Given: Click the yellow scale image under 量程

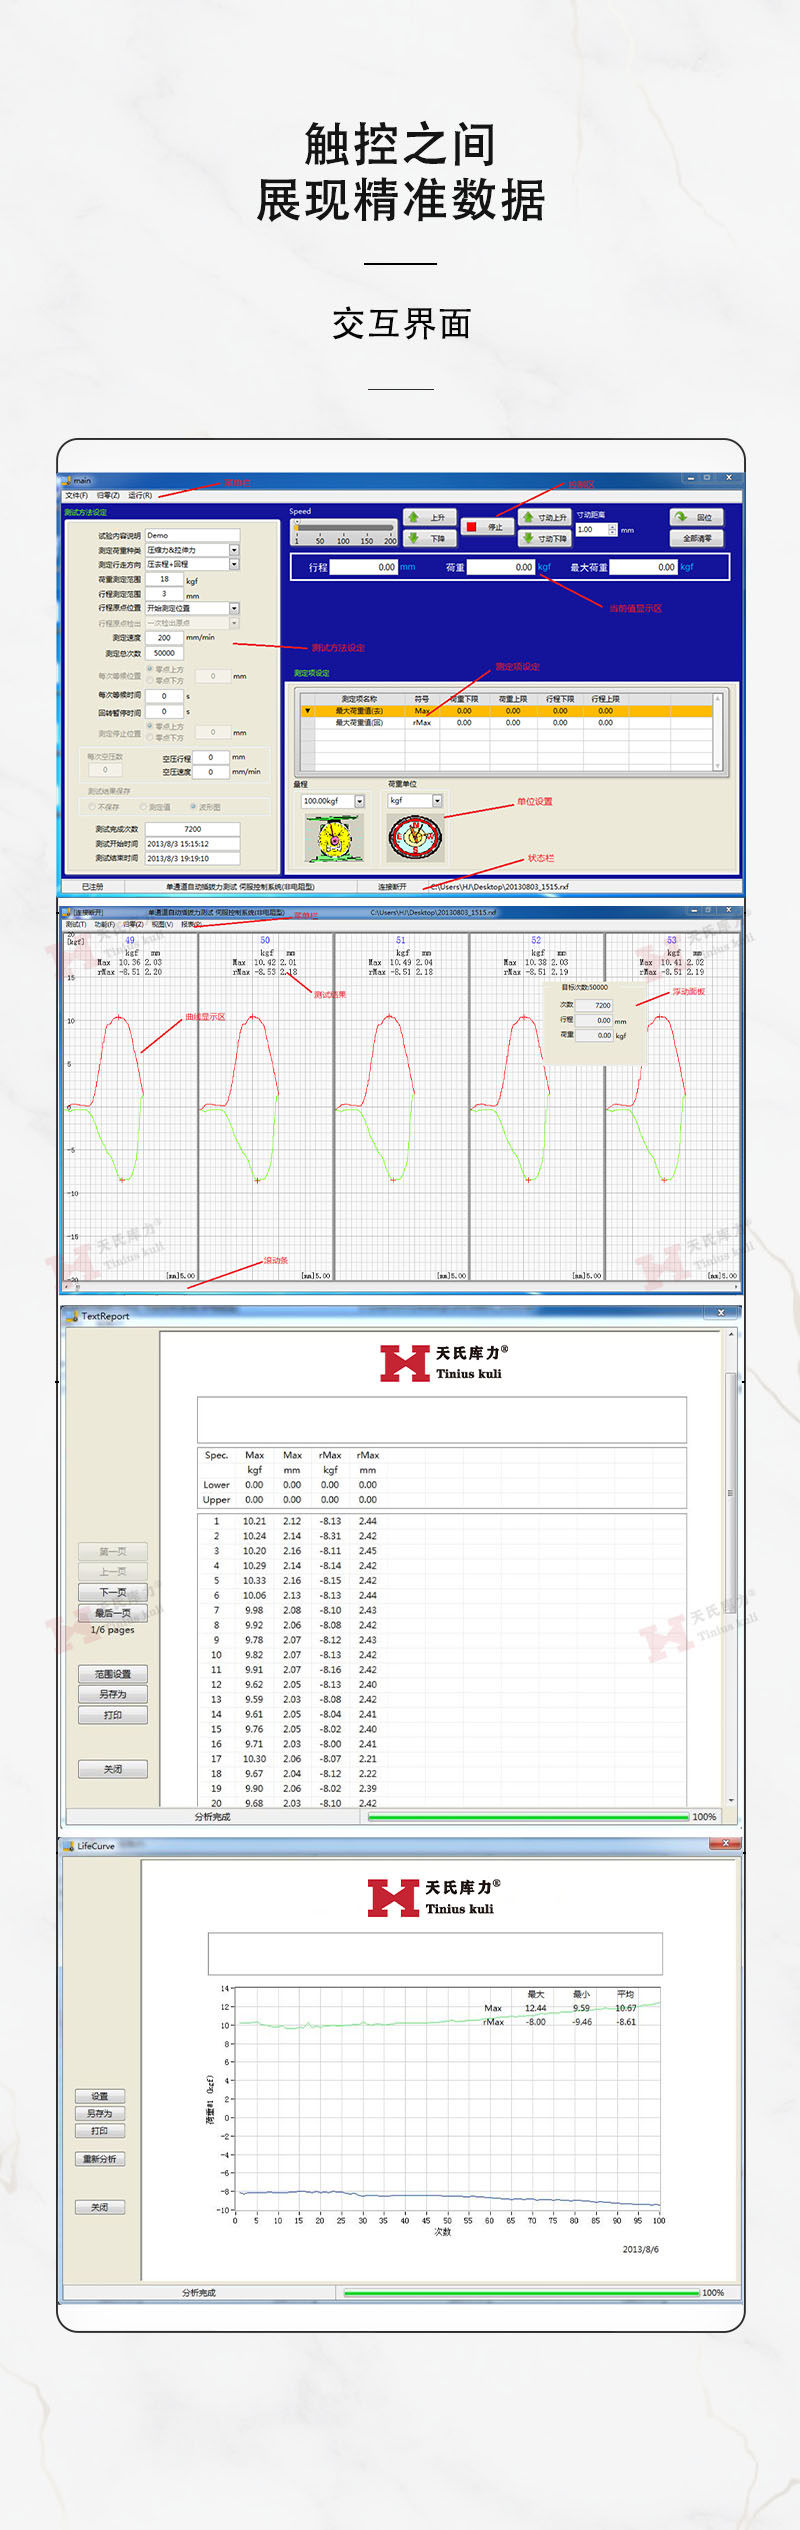Looking at the screenshot, I should (334, 838).
